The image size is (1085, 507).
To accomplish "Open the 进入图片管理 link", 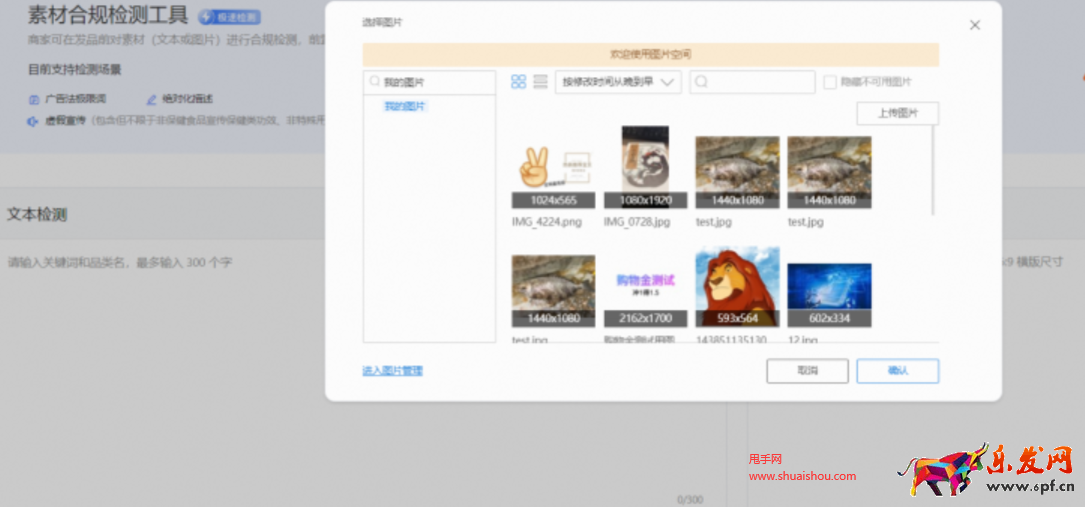I will (392, 371).
